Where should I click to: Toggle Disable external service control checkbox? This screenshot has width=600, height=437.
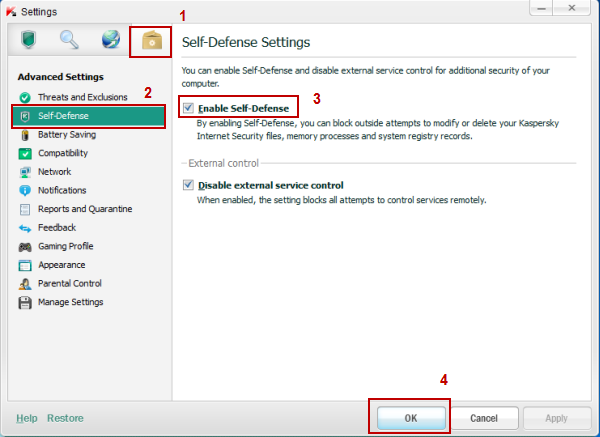pyautogui.click(x=188, y=185)
